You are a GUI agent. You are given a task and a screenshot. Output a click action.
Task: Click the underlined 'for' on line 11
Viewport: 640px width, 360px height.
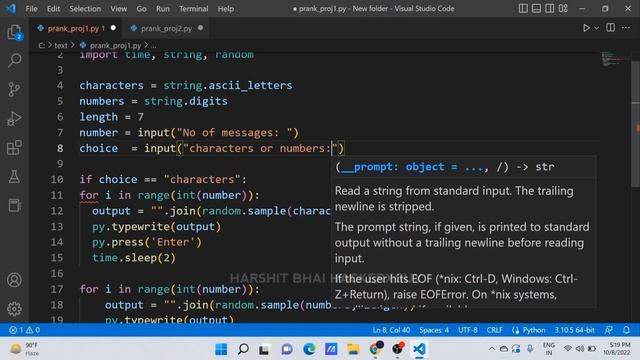click(89, 196)
